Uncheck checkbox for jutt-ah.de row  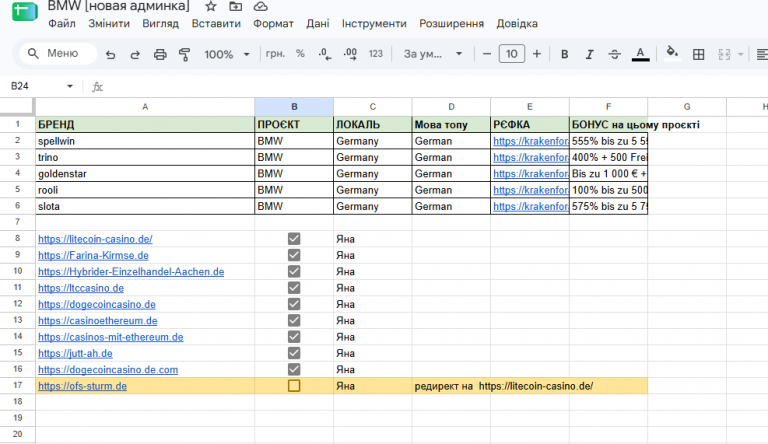click(x=294, y=353)
